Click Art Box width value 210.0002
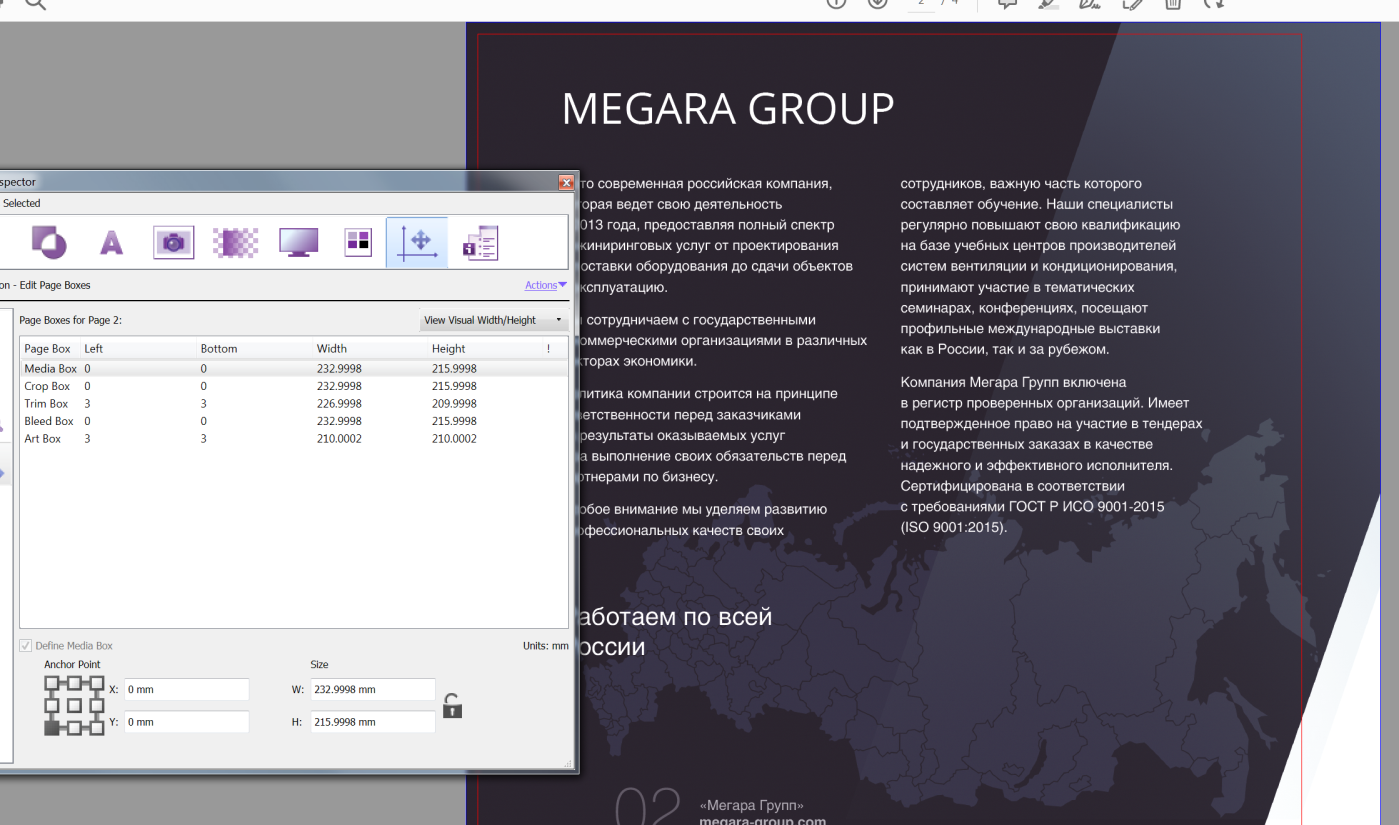Screen dimensions: 1399x825 339,439
